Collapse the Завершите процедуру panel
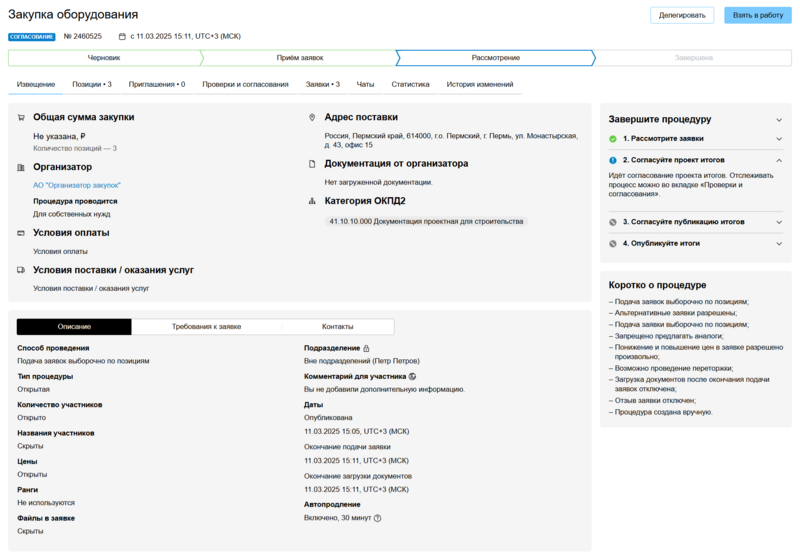The width and height of the screenshot is (800, 560). (779, 119)
